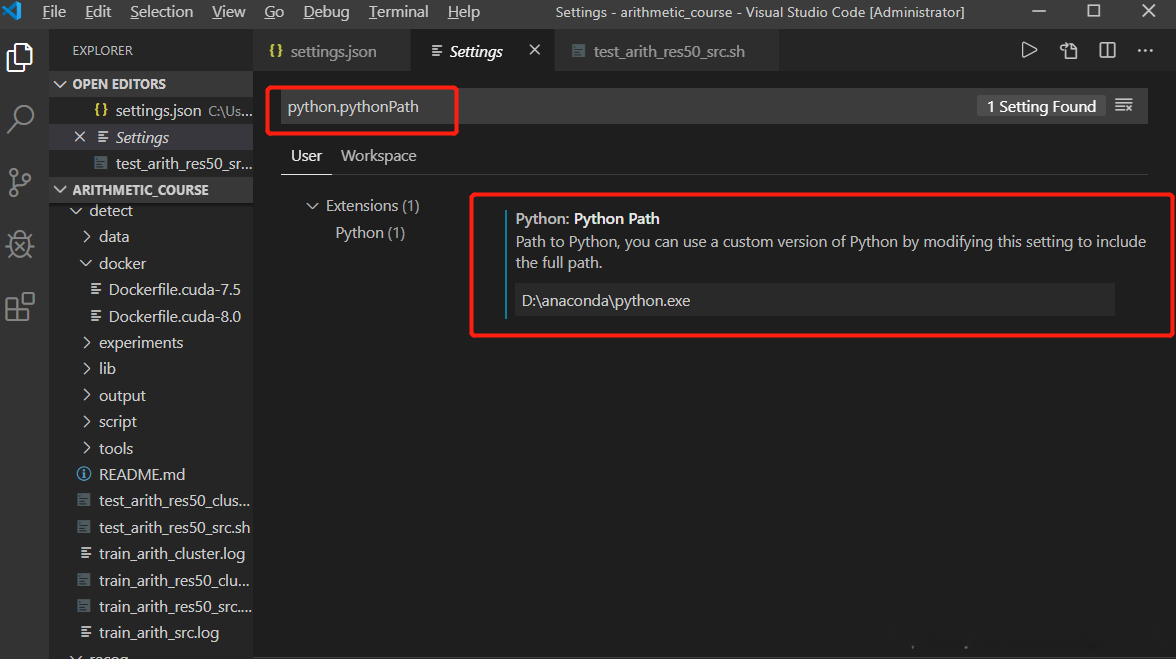Click the Run play icon in editor toolbar
Viewport: 1176px width, 659px height.
pos(1029,51)
